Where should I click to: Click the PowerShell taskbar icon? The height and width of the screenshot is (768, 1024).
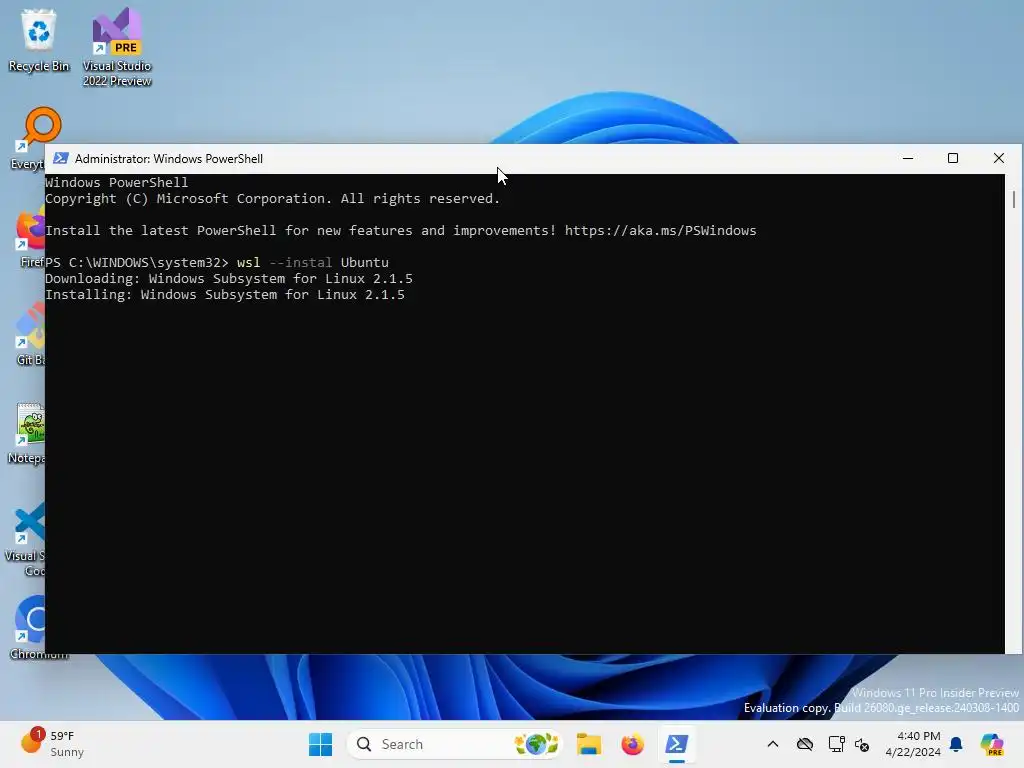[x=677, y=744]
